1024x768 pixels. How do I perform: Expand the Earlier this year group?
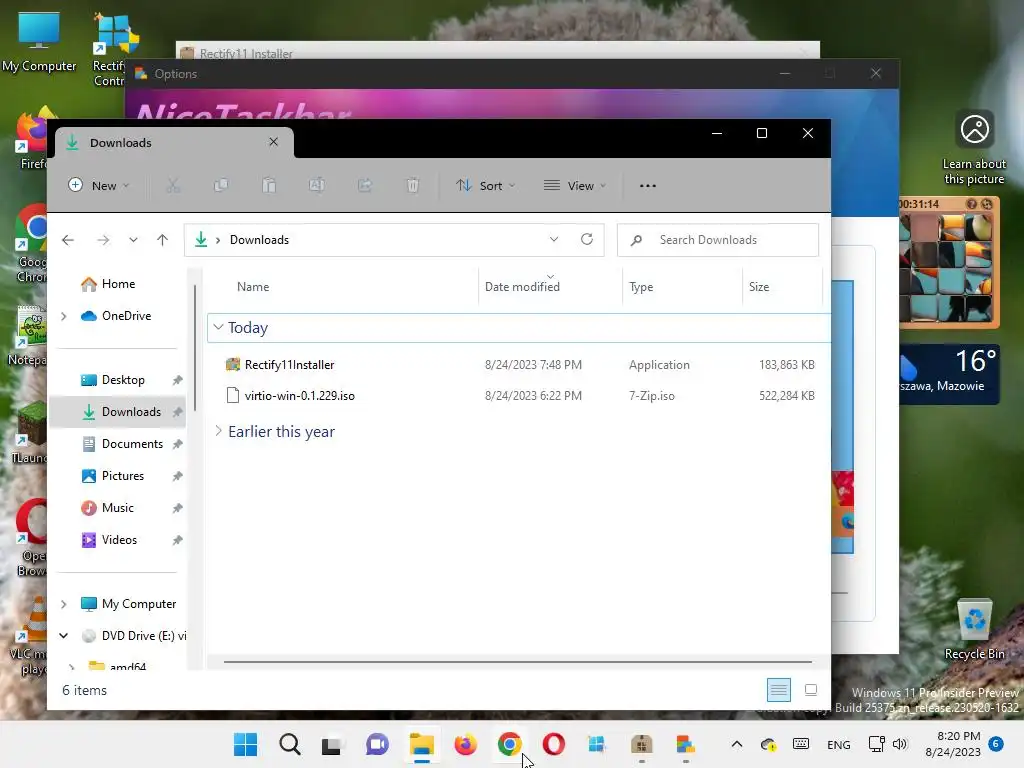[x=218, y=431]
